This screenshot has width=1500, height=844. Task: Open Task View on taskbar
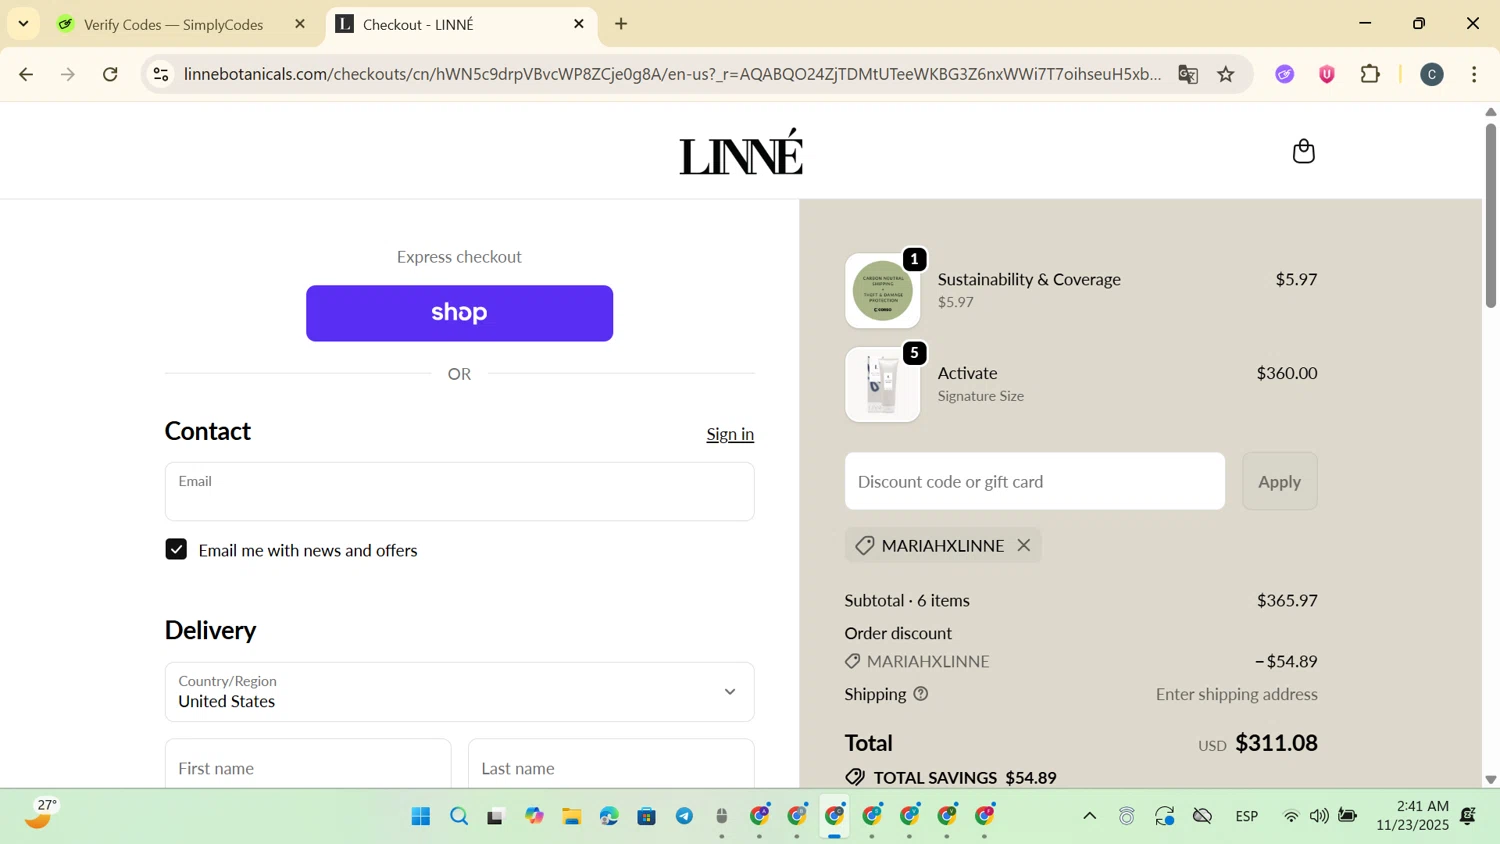[x=495, y=816]
